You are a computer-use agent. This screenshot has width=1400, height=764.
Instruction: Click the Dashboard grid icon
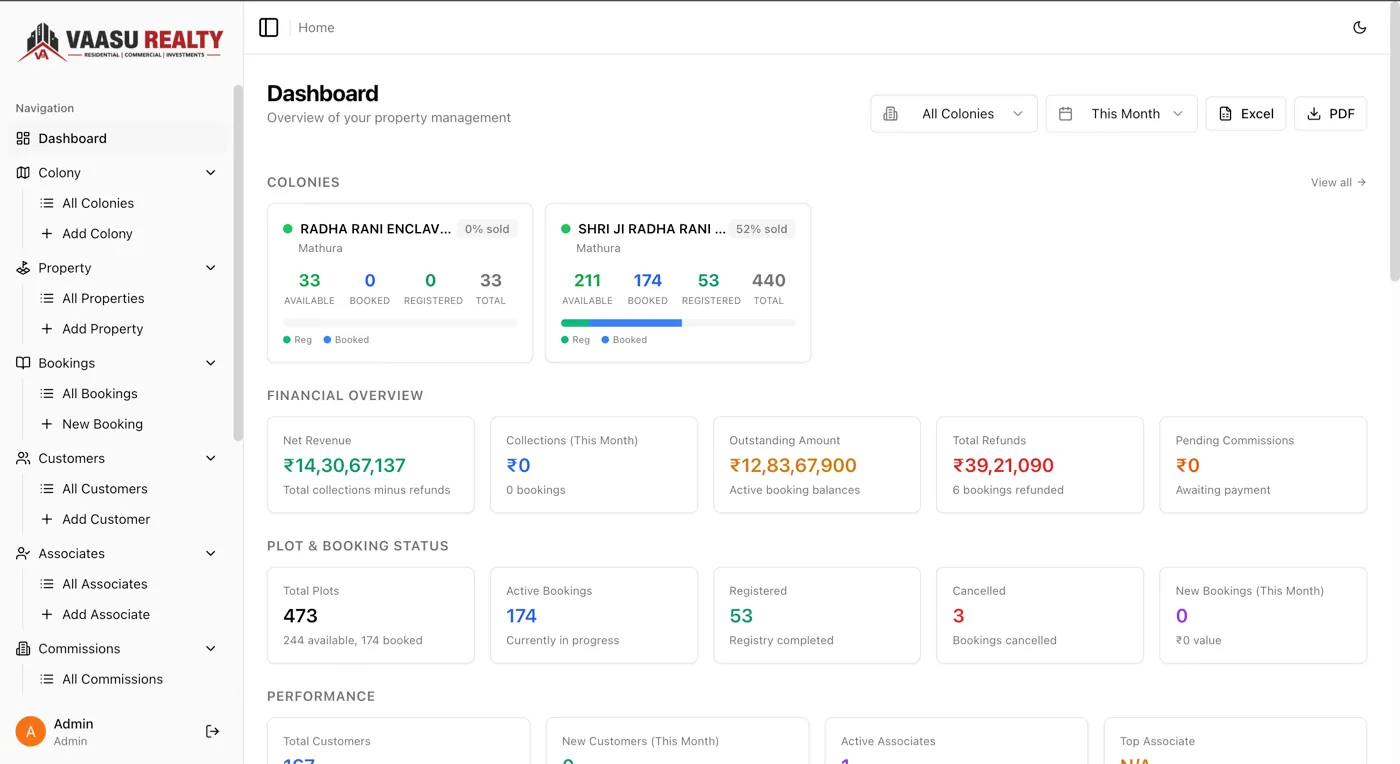click(x=23, y=139)
